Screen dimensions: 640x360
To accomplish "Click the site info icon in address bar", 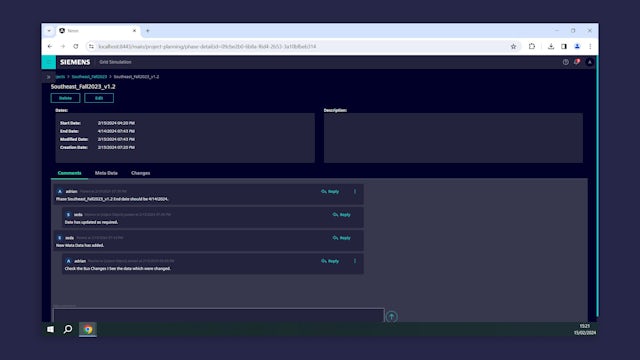I will coord(91,47).
